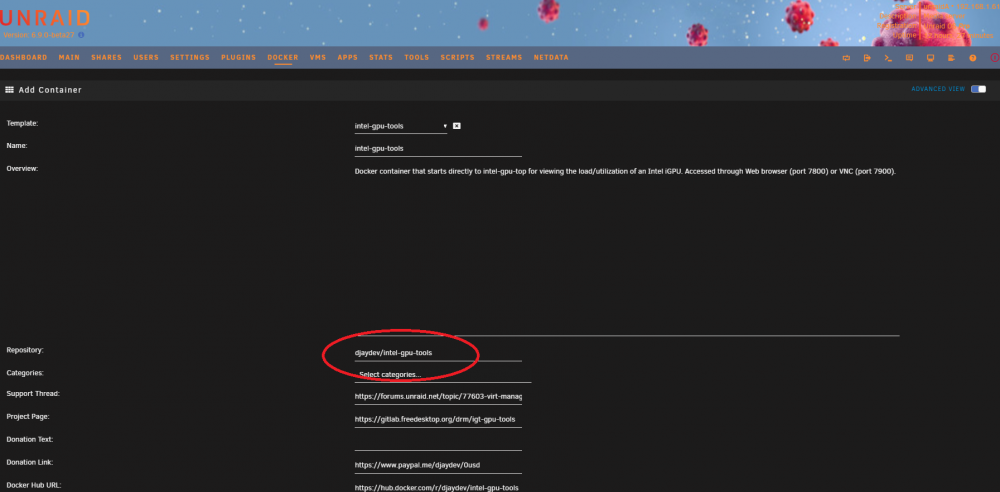Click the red alert circle icon
The width and height of the screenshot is (1000, 492).
point(994,58)
